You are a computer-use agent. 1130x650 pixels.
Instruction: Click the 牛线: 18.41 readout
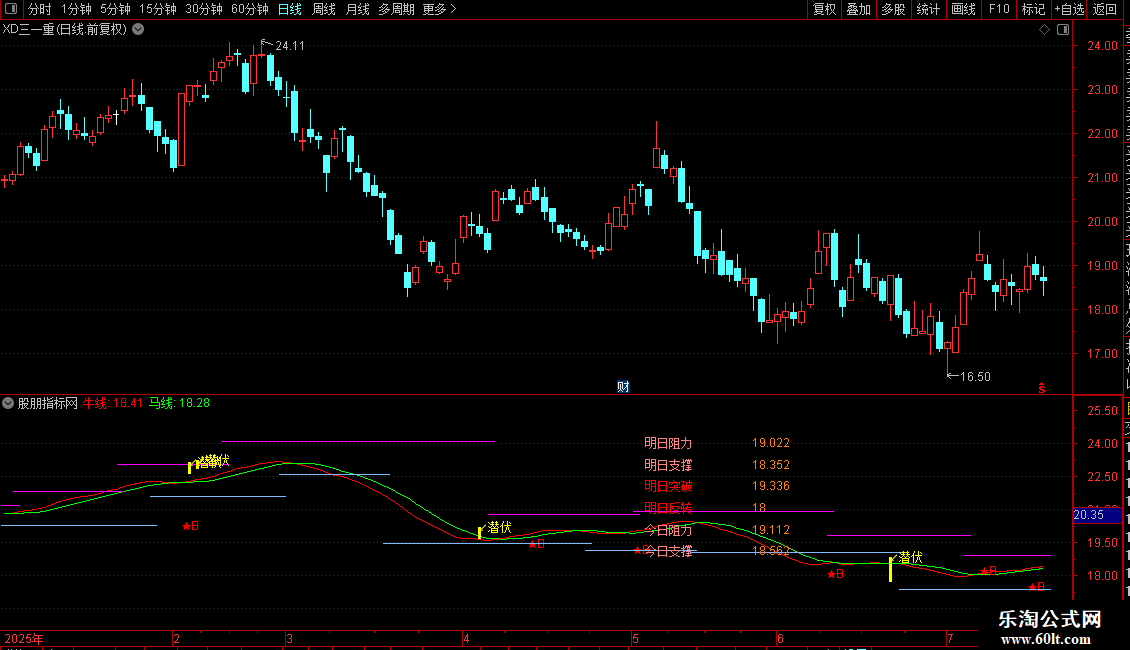click(112, 404)
